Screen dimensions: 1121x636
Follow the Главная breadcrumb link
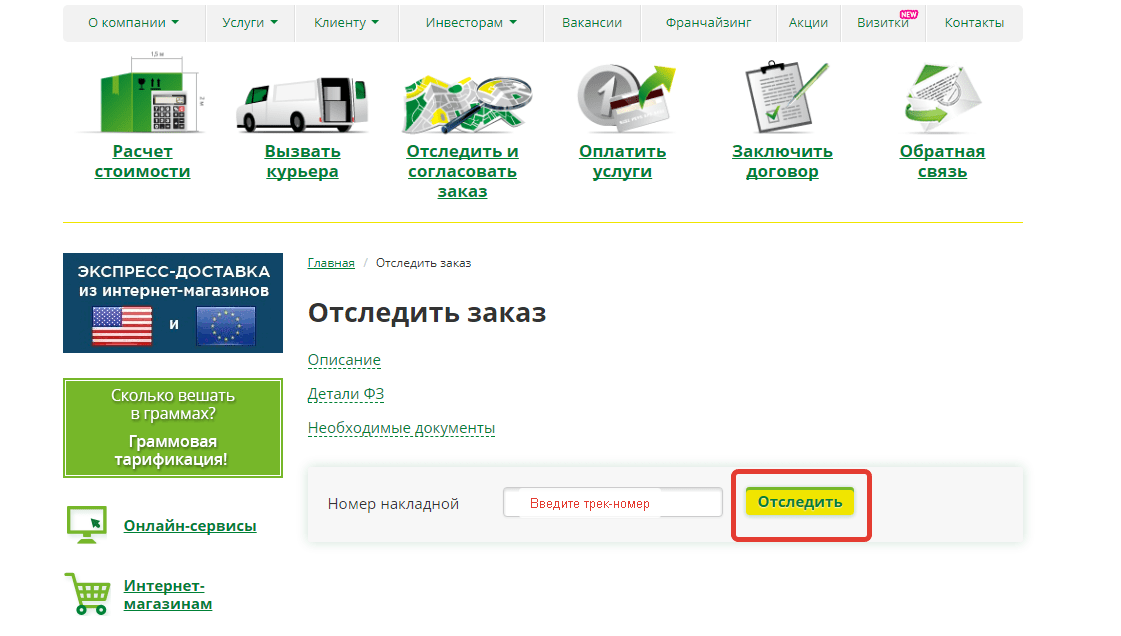(x=331, y=263)
